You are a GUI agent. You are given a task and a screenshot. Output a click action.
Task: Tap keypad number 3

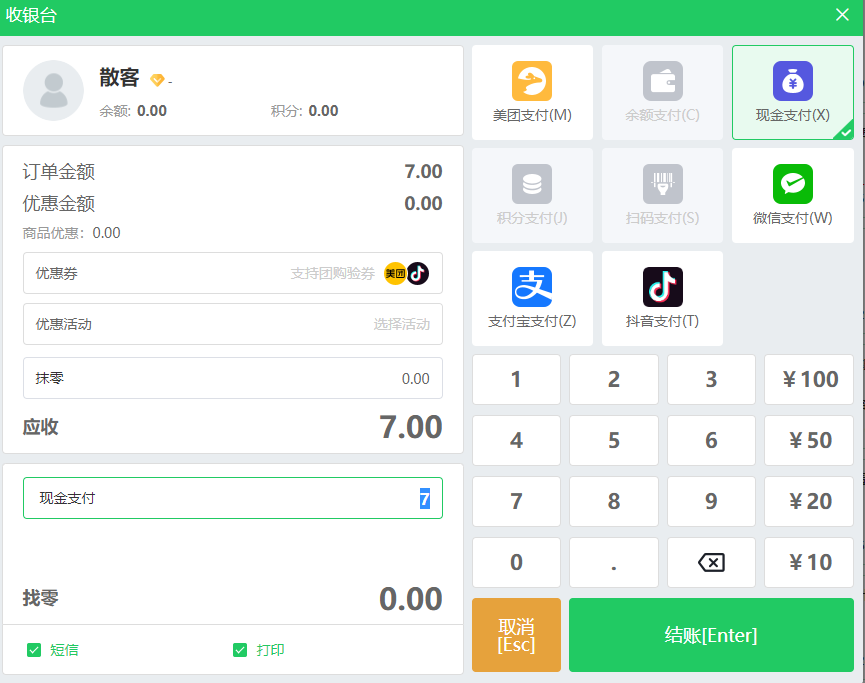[711, 380]
